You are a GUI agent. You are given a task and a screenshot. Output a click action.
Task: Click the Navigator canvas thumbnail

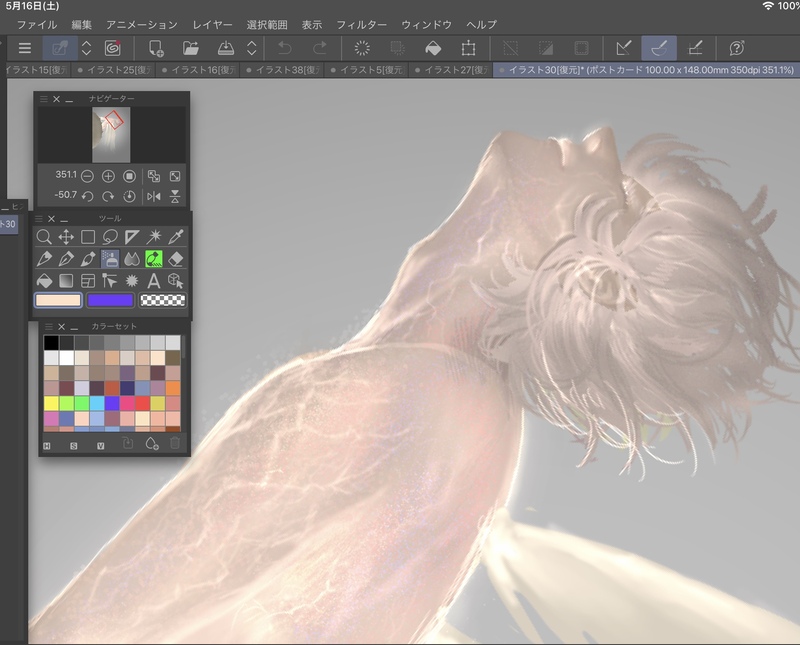pyautogui.click(x=111, y=135)
